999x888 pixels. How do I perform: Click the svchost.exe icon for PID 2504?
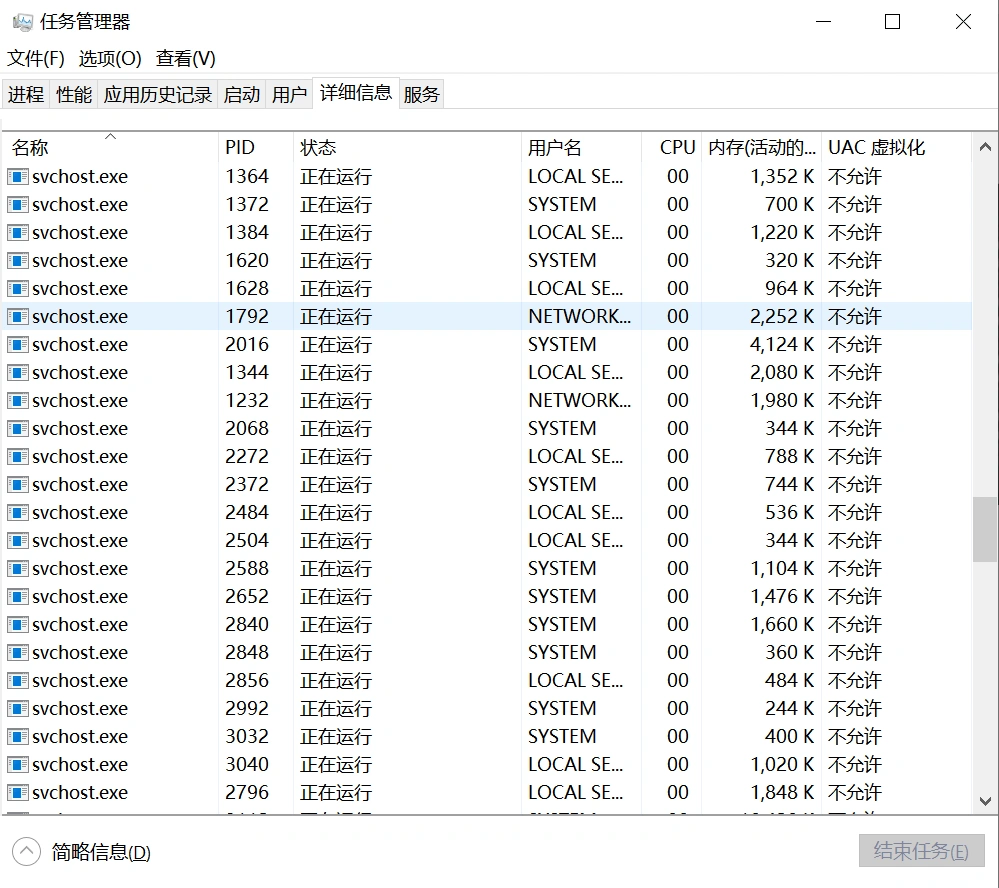(x=18, y=541)
